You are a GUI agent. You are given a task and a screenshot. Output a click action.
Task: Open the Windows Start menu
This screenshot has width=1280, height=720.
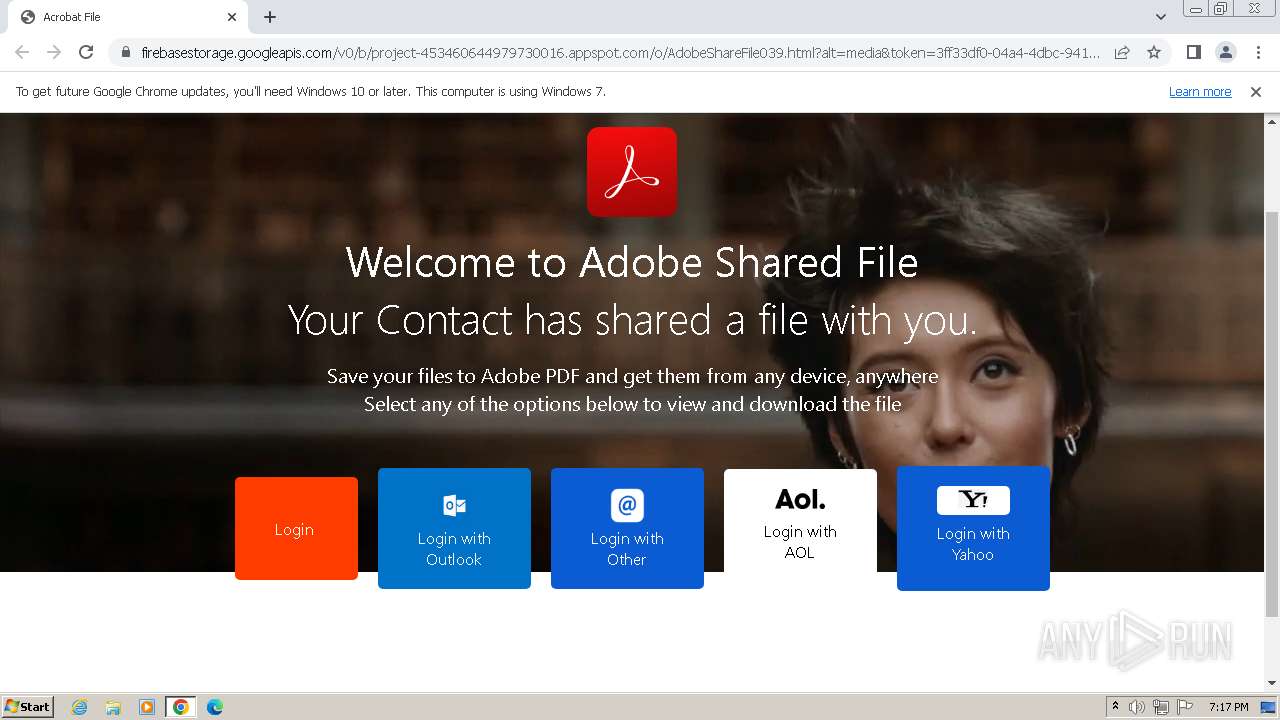pos(27,706)
